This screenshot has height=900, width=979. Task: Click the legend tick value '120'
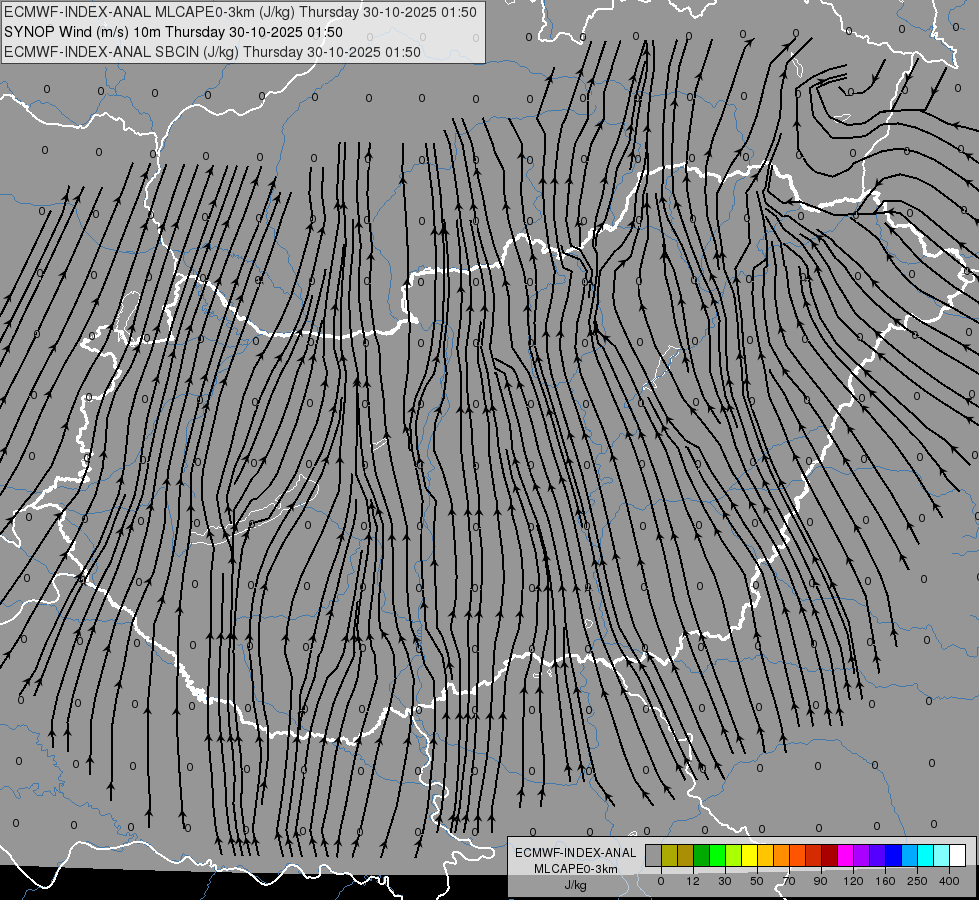tap(853, 881)
